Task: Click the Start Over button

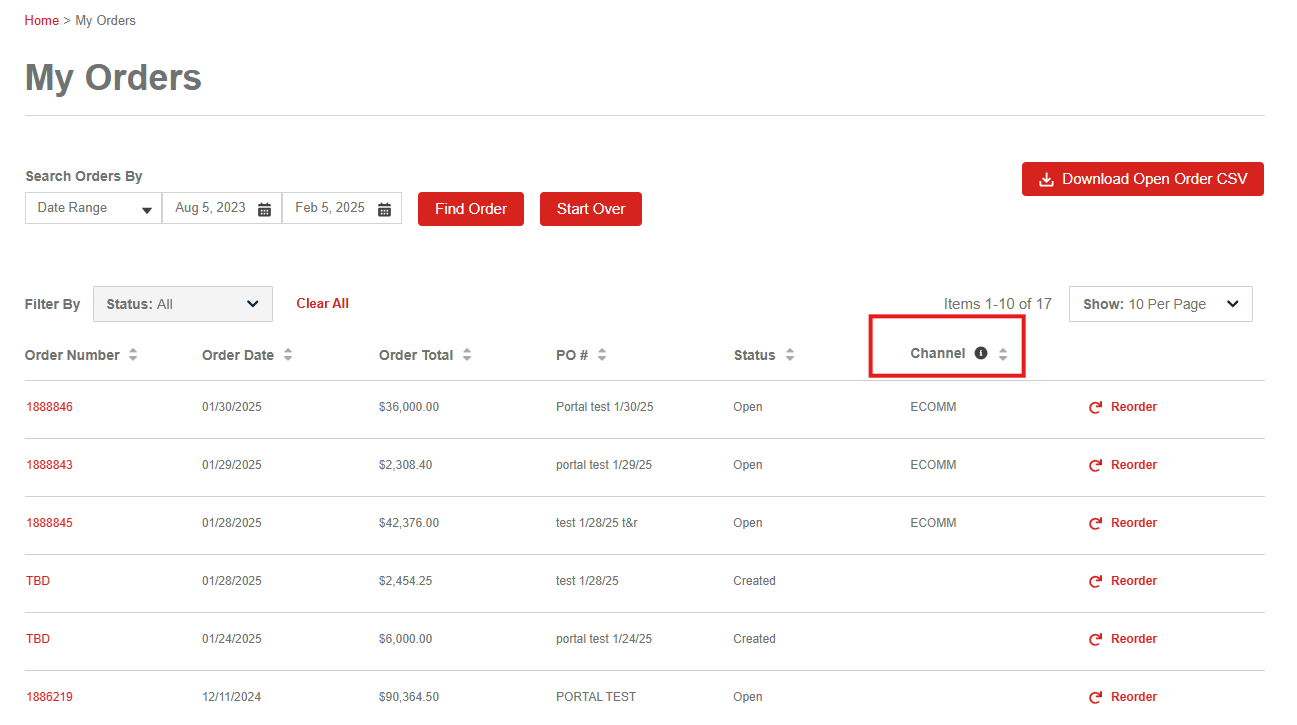Action: coord(591,209)
